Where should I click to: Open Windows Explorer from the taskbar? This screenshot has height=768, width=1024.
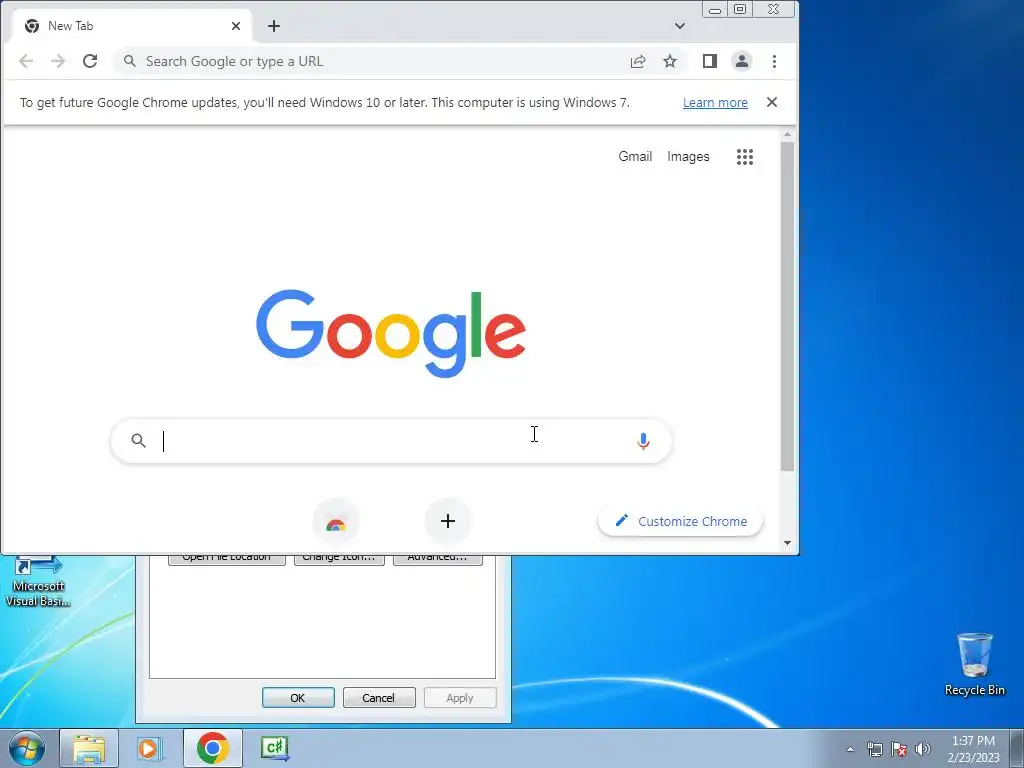[x=89, y=748]
